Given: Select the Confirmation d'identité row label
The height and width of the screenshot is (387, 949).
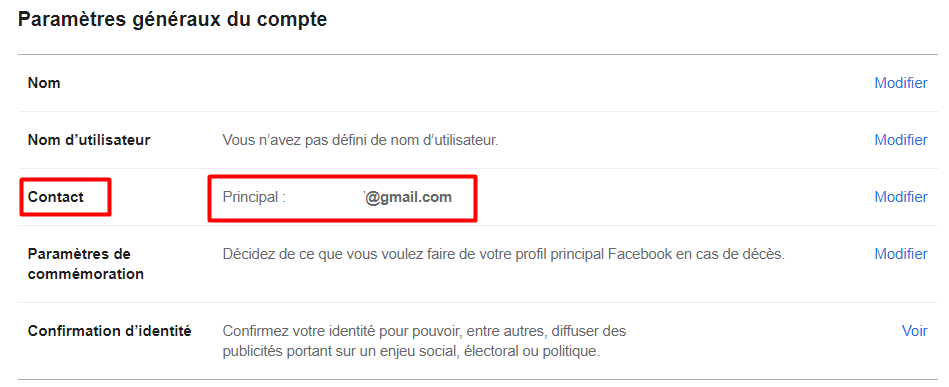Looking at the screenshot, I should tap(110, 331).
